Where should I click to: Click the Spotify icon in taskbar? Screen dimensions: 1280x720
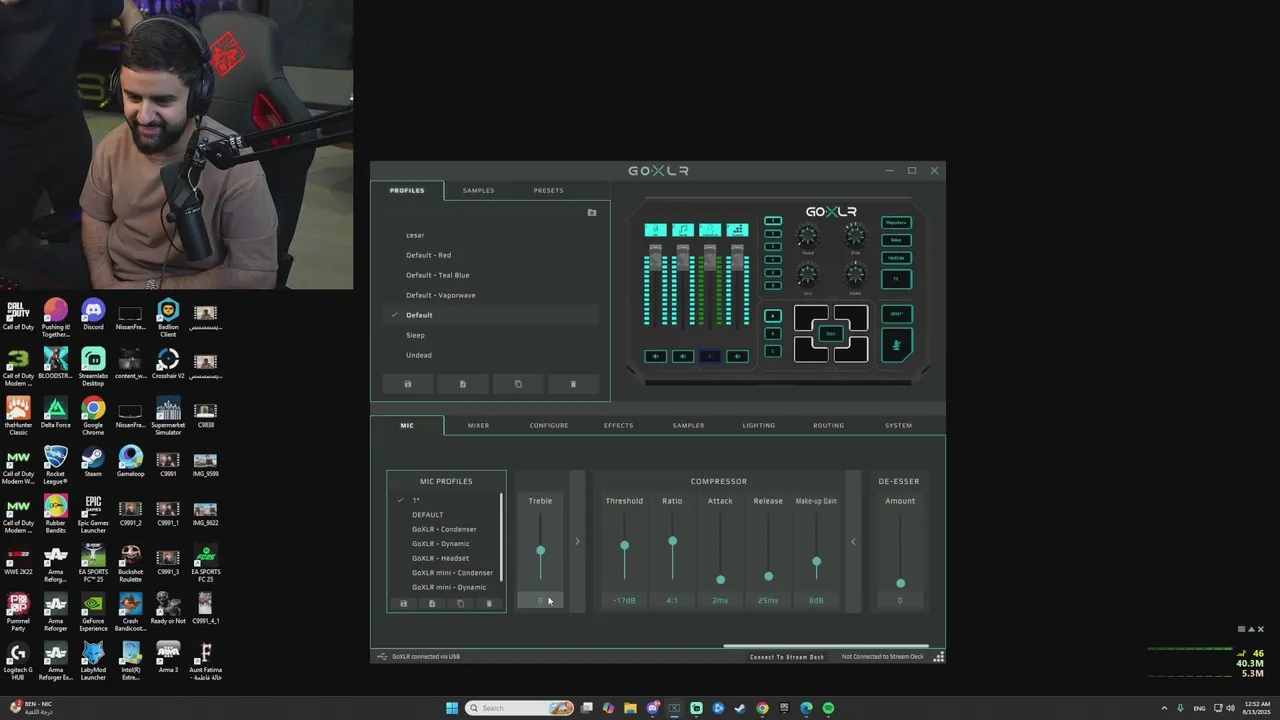[x=828, y=708]
